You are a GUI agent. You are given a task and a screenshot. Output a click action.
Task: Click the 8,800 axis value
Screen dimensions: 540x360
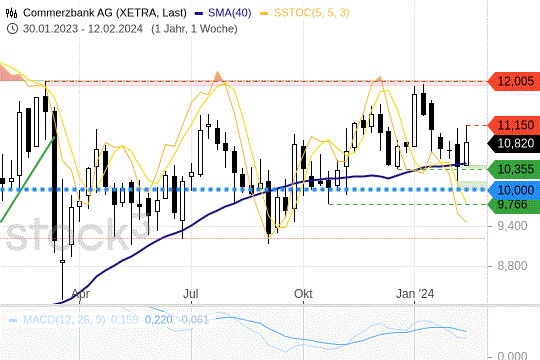coord(512,266)
